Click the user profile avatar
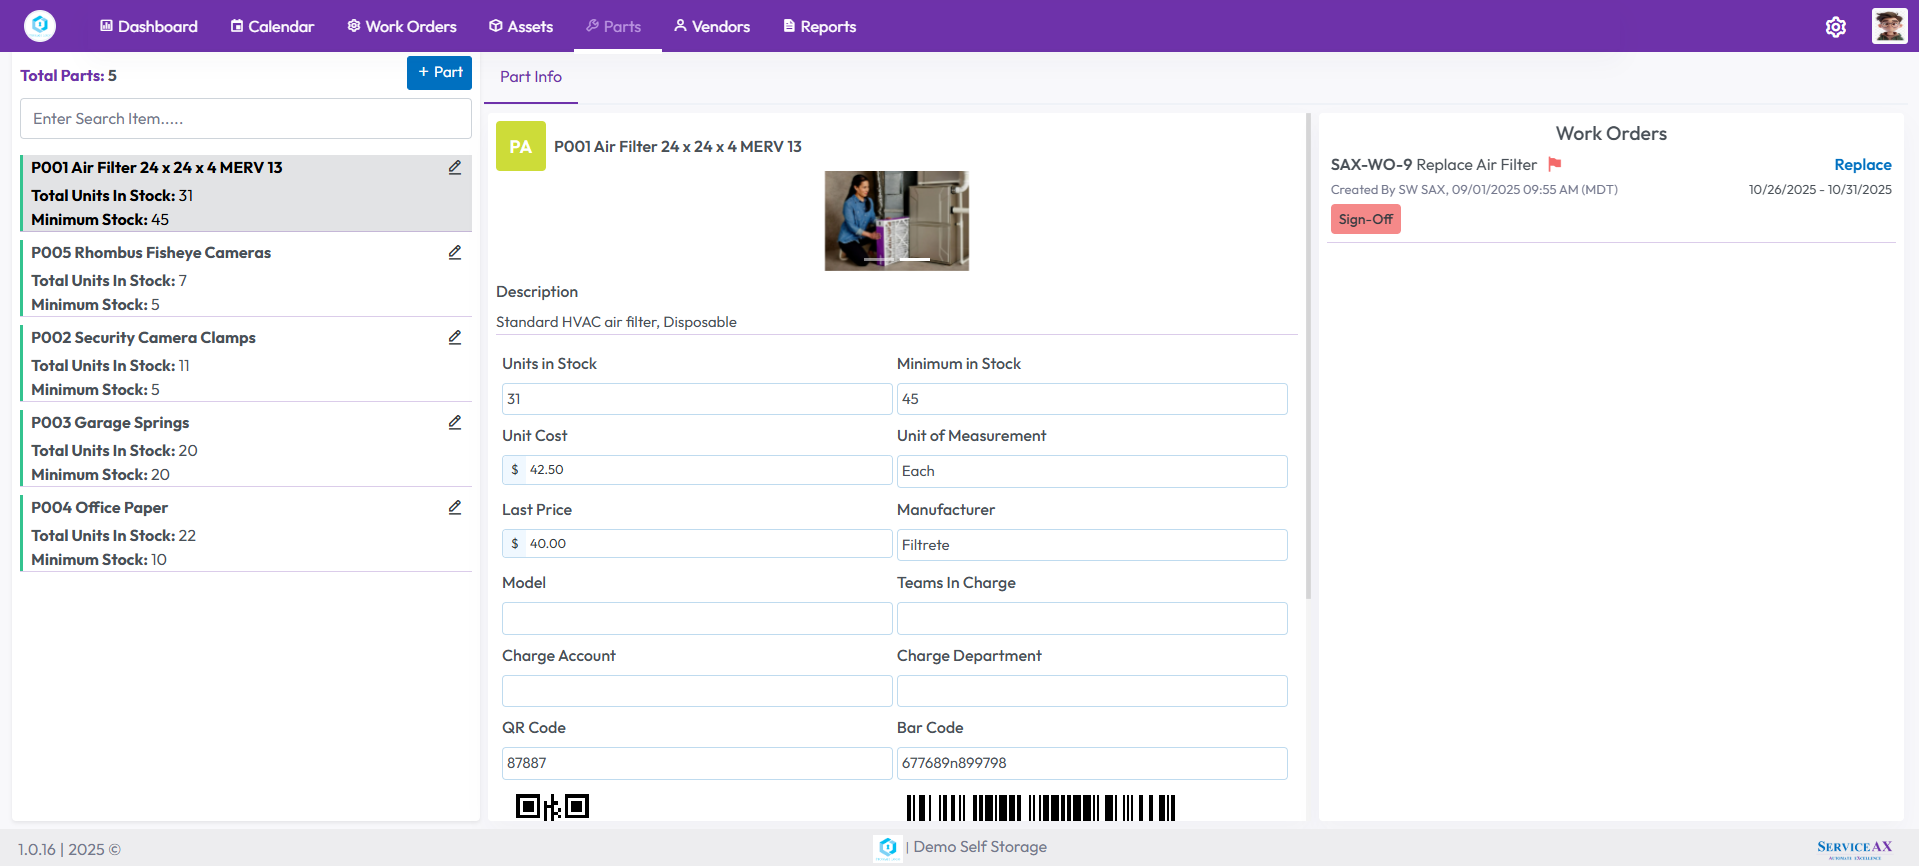 [x=1889, y=26]
